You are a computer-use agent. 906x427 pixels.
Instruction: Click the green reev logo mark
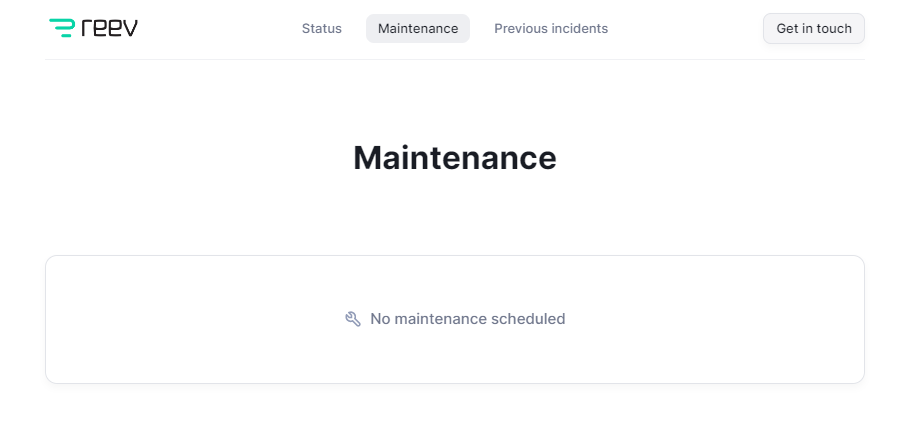pyautogui.click(x=62, y=28)
